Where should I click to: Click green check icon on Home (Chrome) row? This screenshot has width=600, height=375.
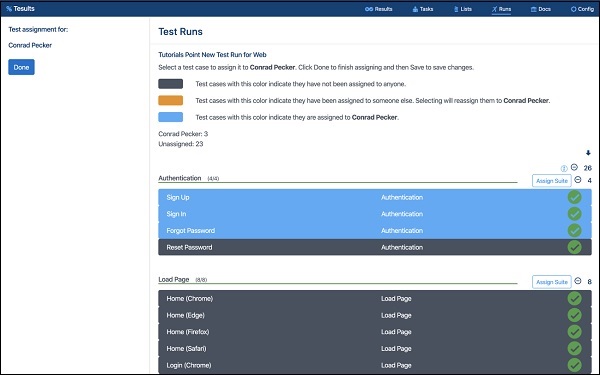click(574, 298)
